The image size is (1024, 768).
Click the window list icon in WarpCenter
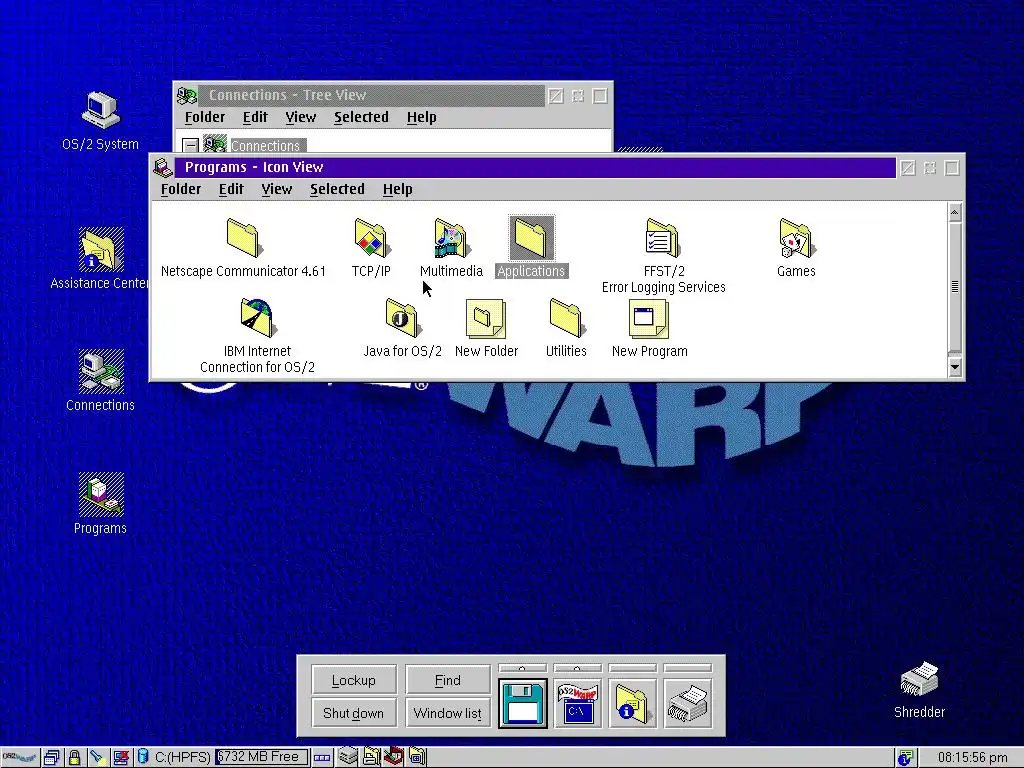[x=52, y=758]
